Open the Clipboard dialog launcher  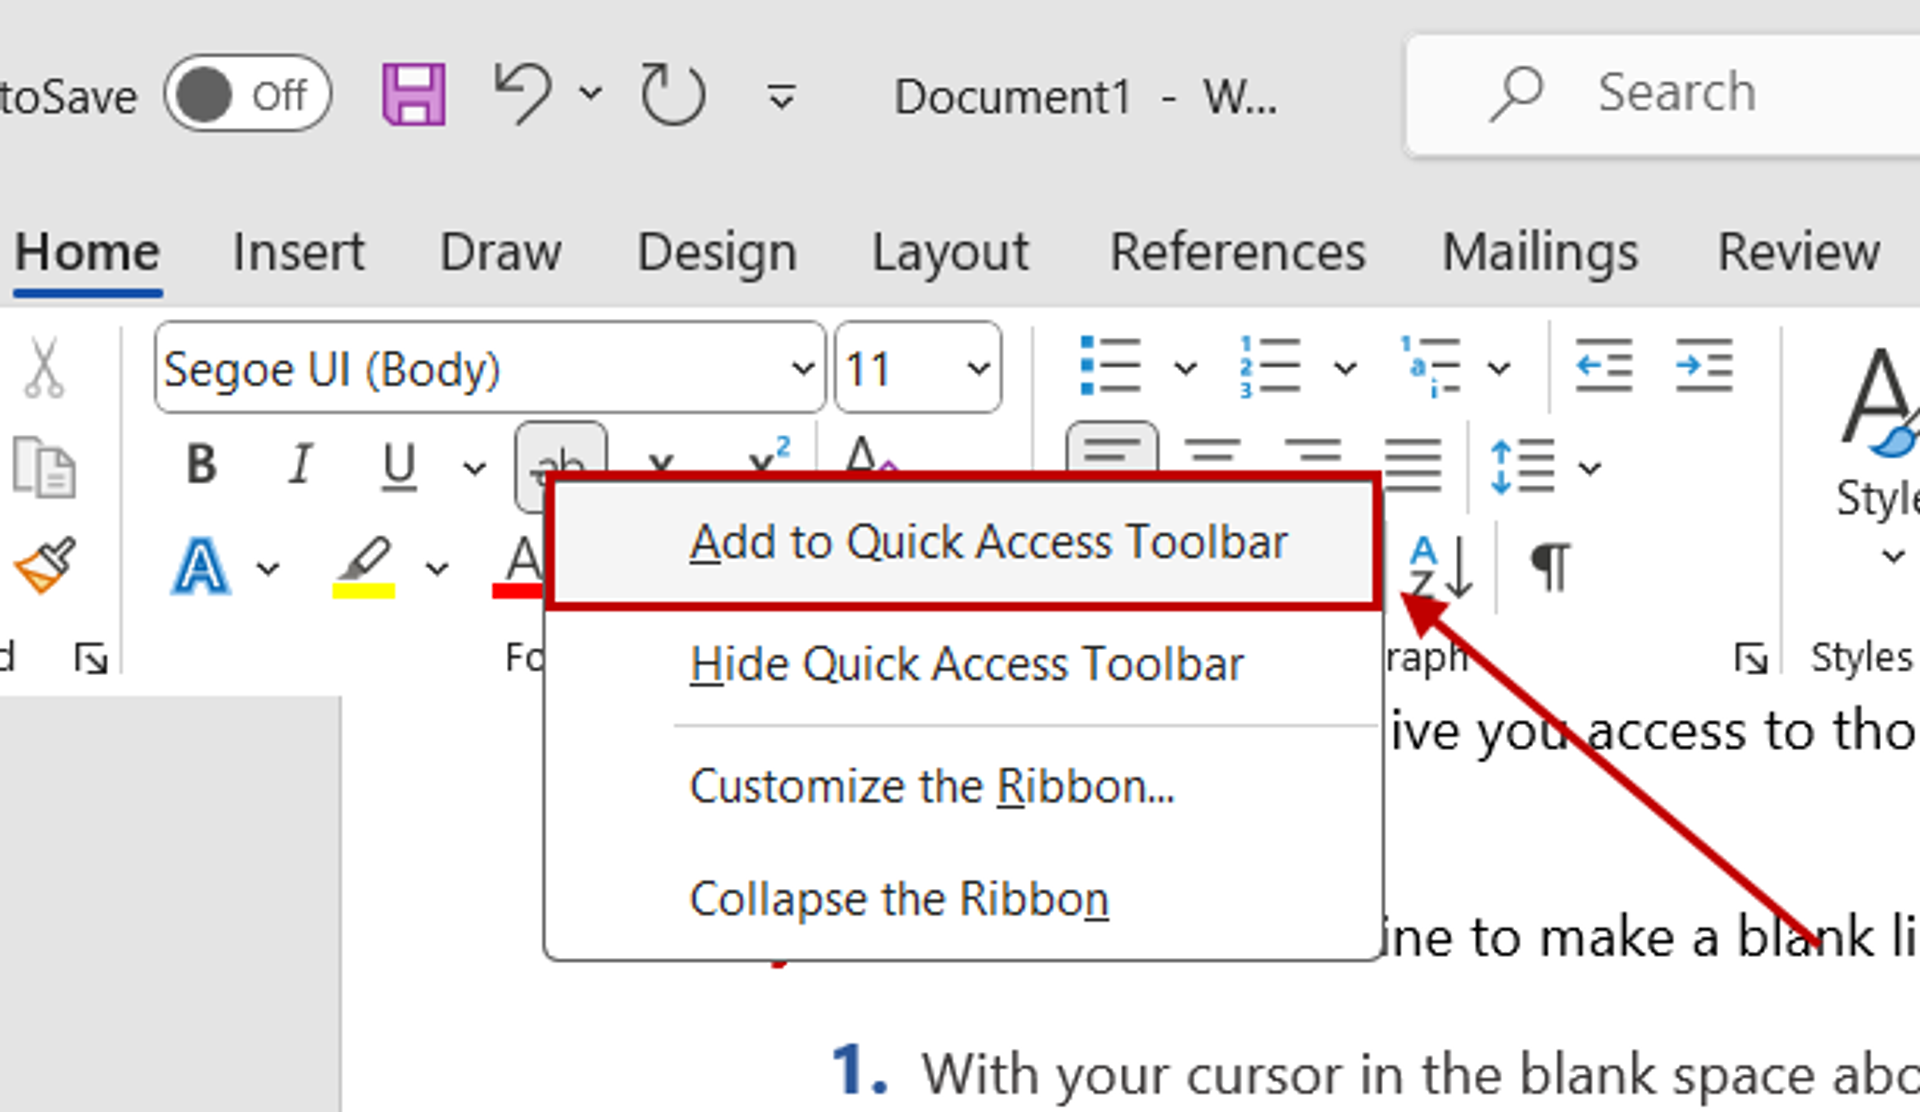(x=91, y=658)
